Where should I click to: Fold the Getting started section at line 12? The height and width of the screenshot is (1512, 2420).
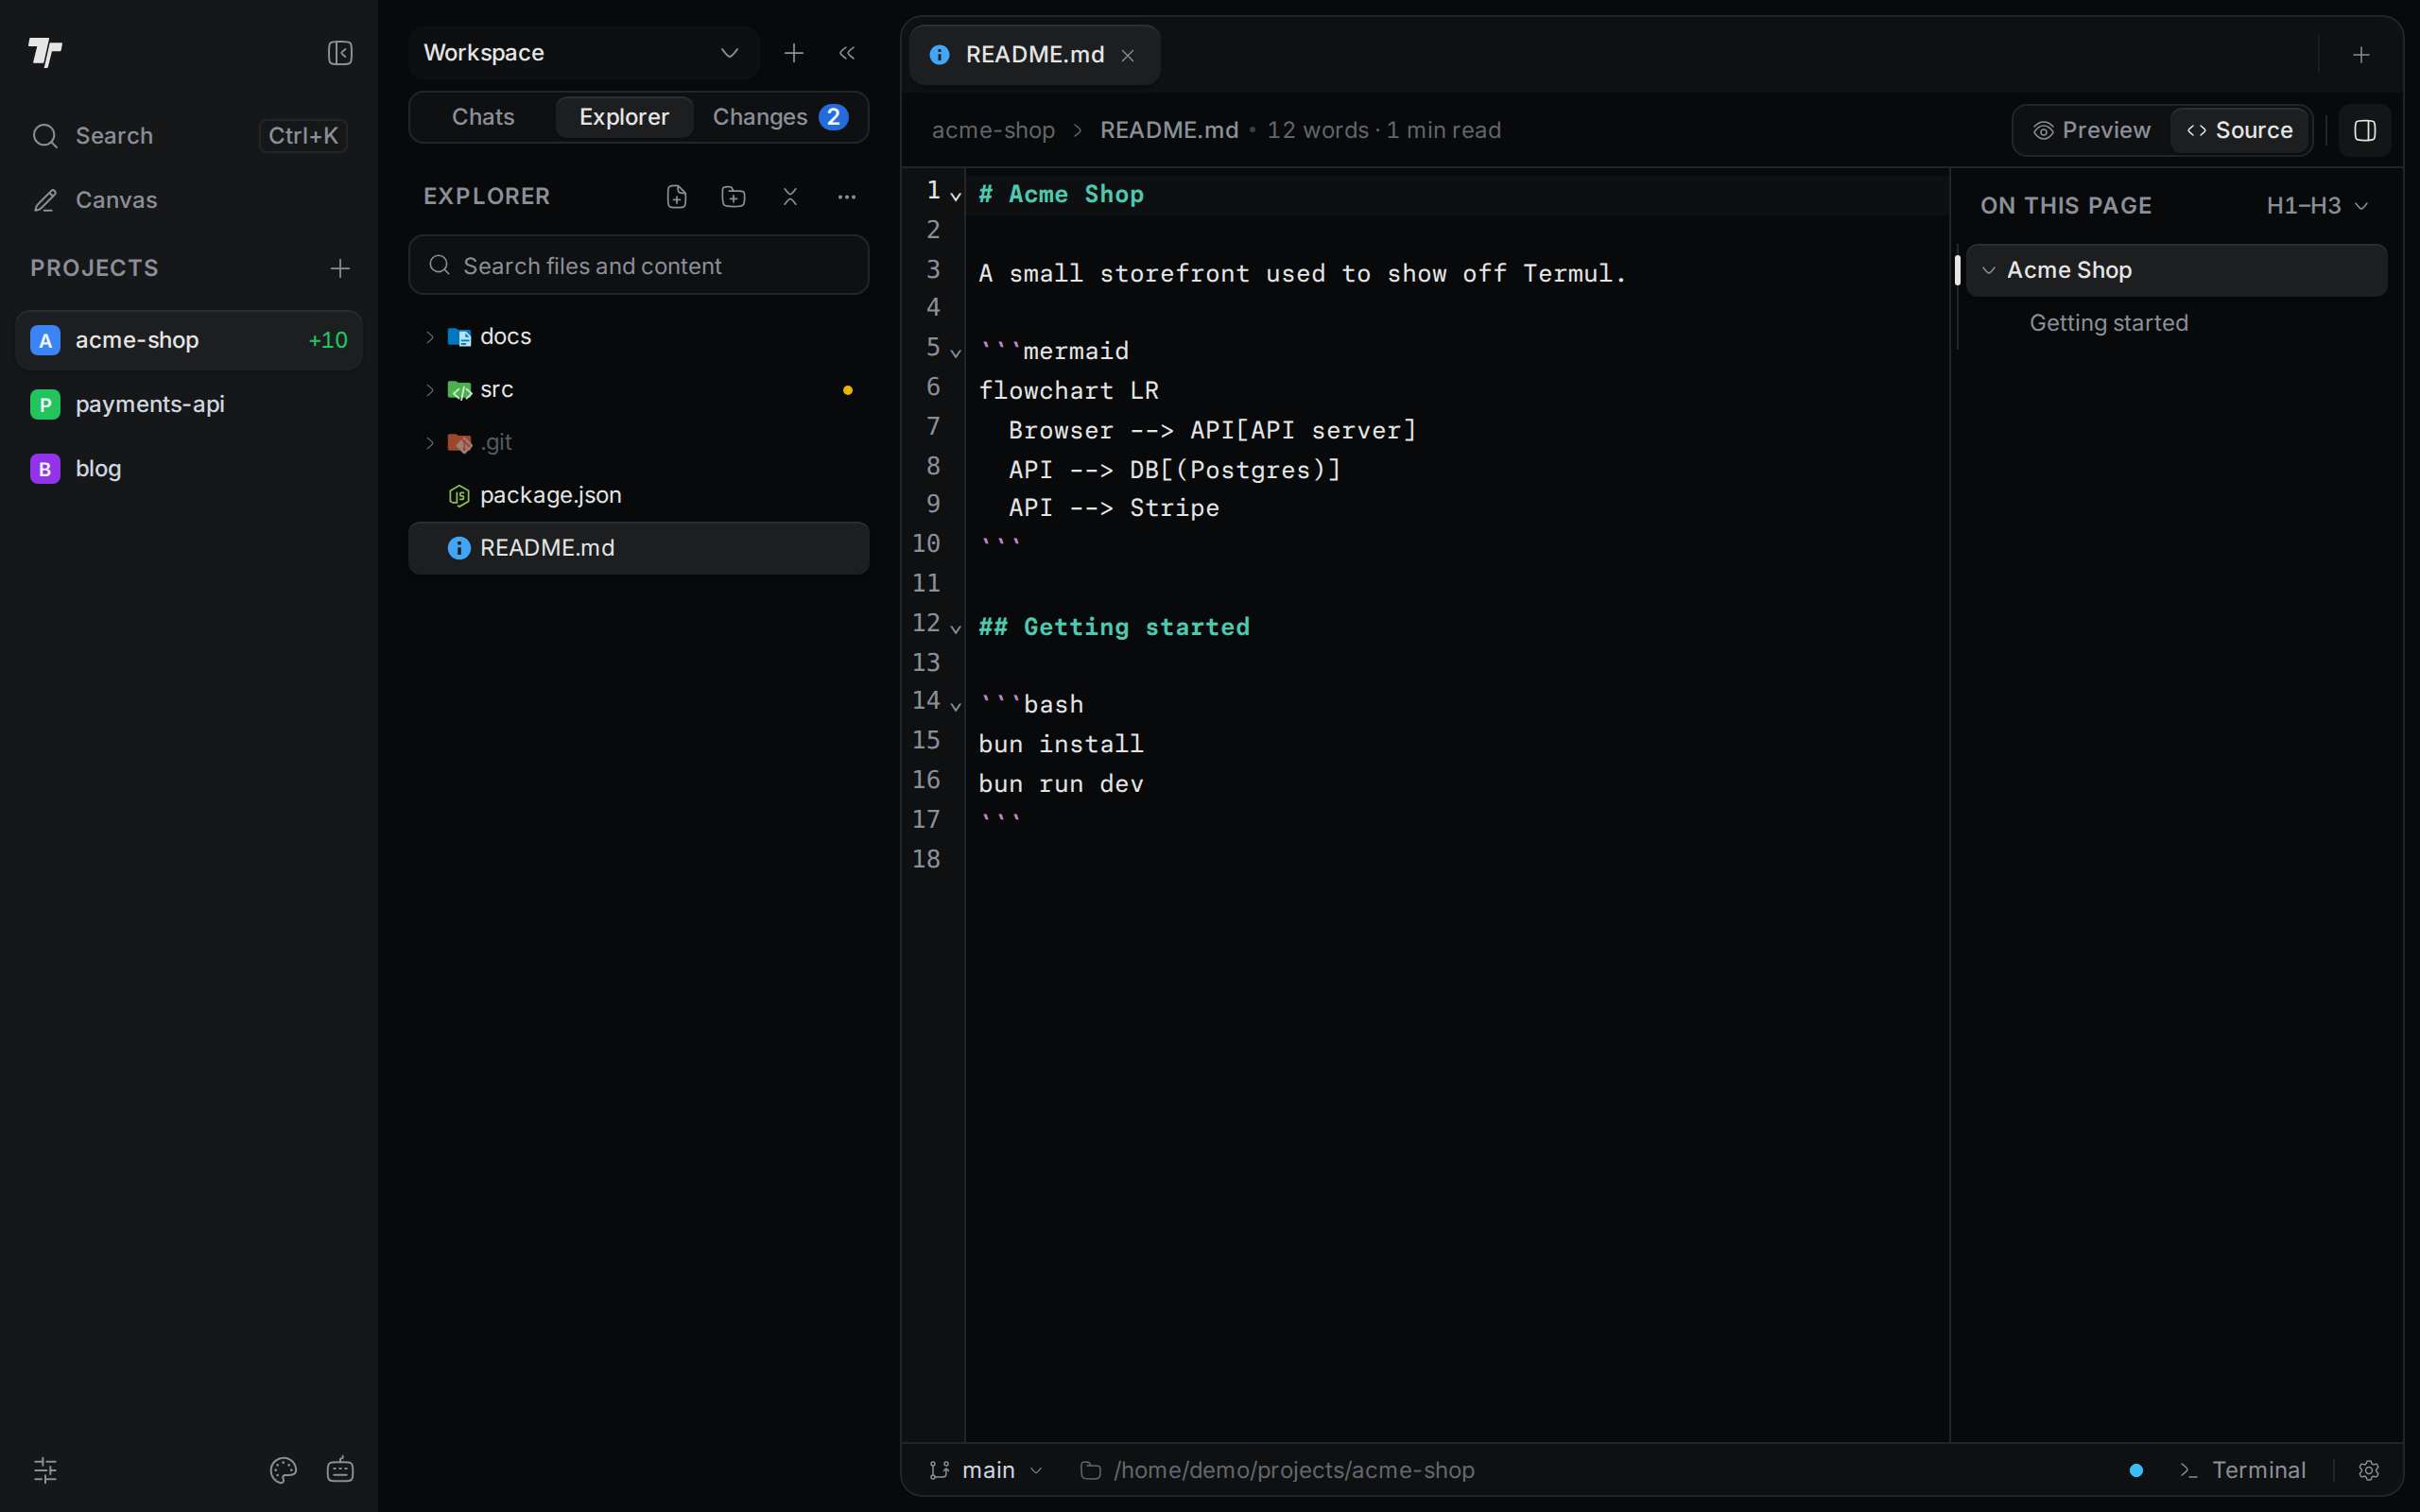956,629
